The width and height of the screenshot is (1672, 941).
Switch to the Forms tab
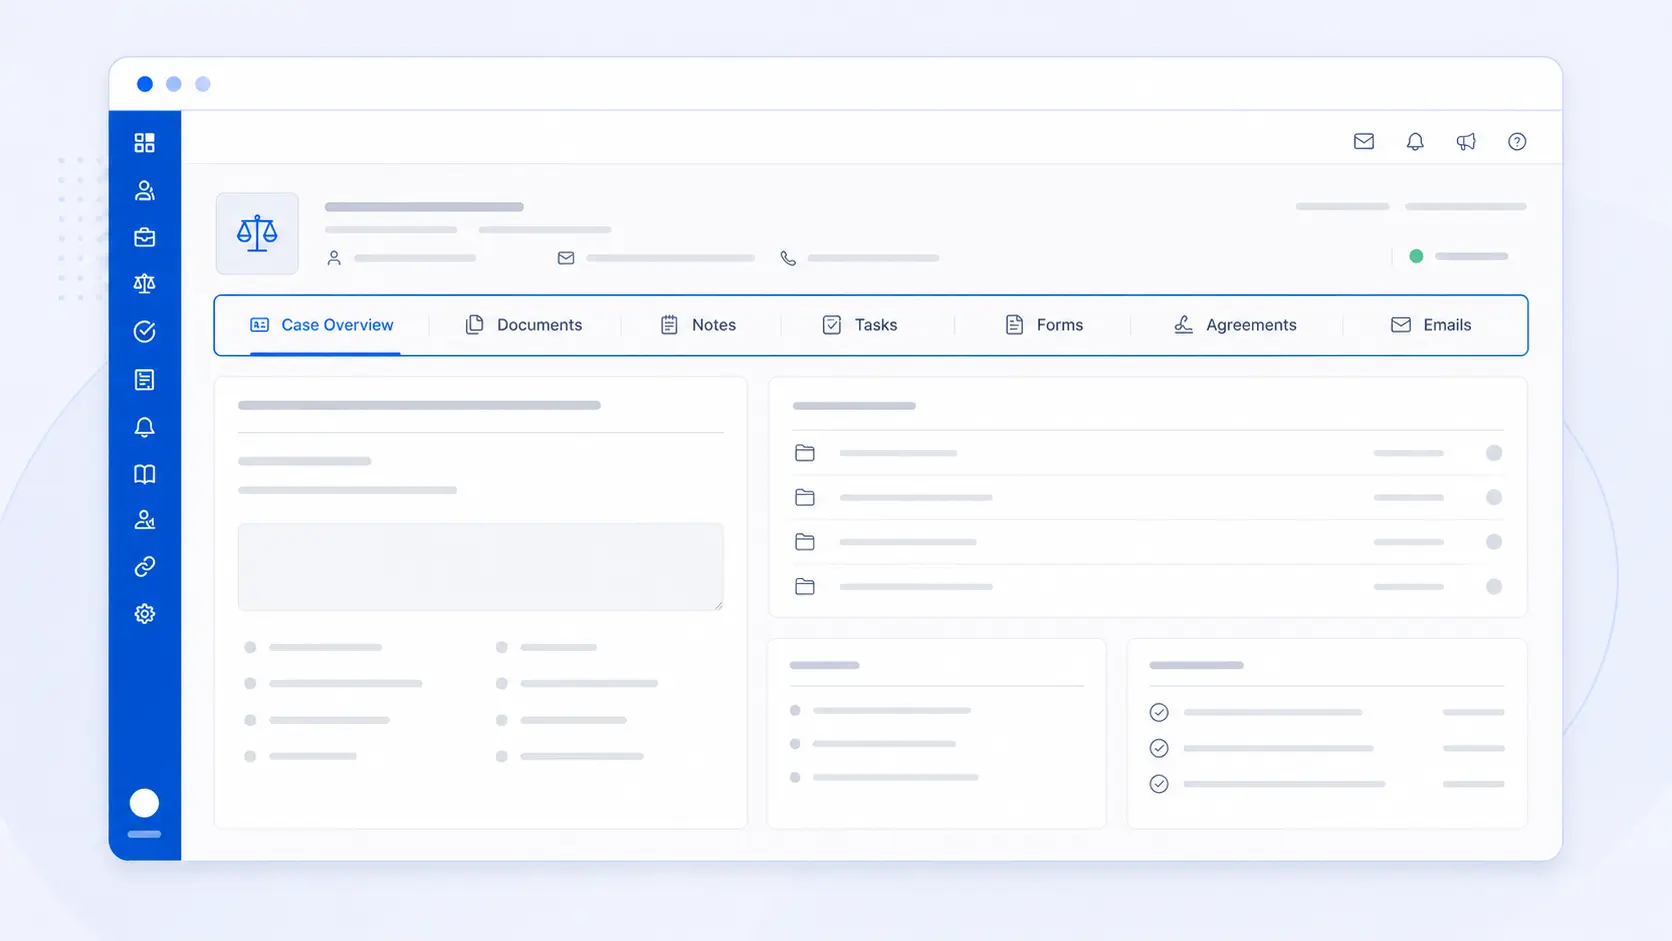[x=1044, y=325]
